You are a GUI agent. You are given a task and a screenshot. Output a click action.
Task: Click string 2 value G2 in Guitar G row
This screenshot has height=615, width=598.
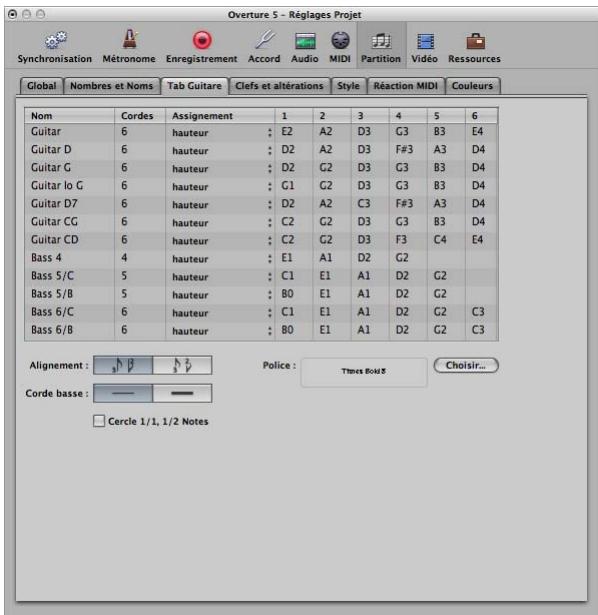click(325, 167)
